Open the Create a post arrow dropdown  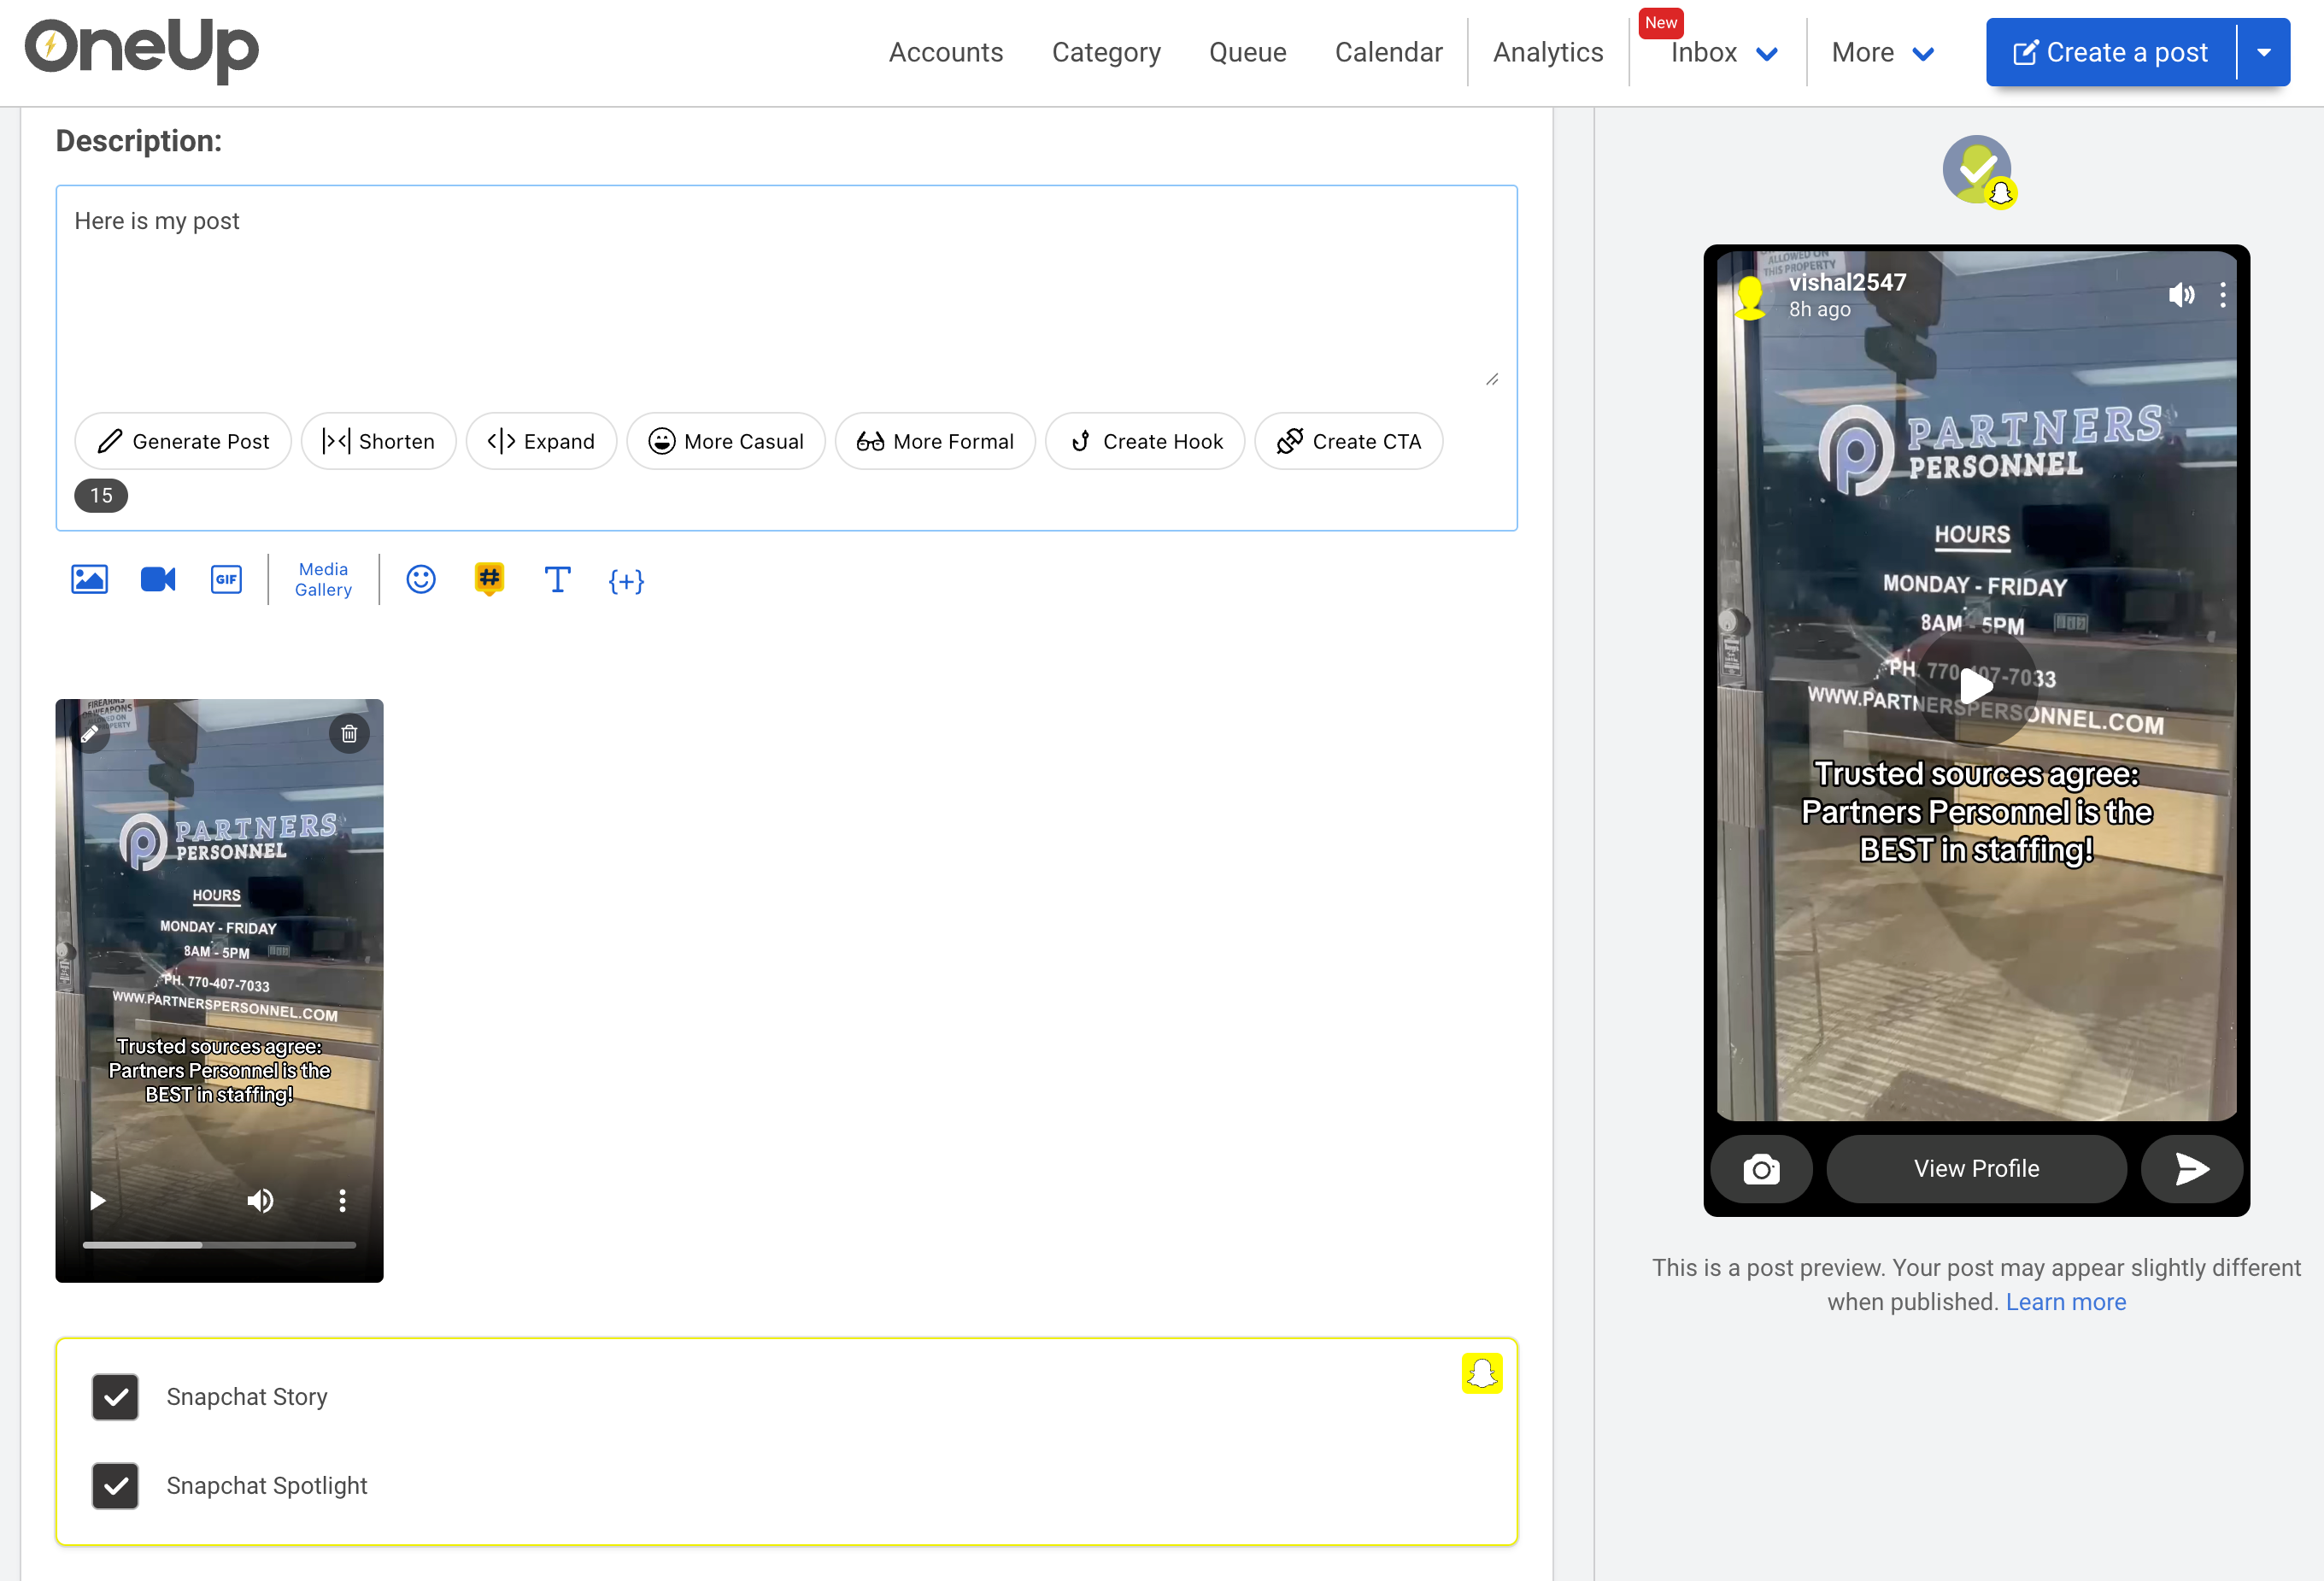[x=2264, y=53]
